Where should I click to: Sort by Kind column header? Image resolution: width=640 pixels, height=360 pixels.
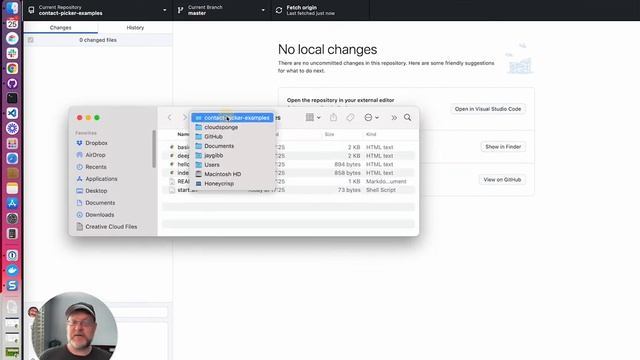tap(371, 134)
